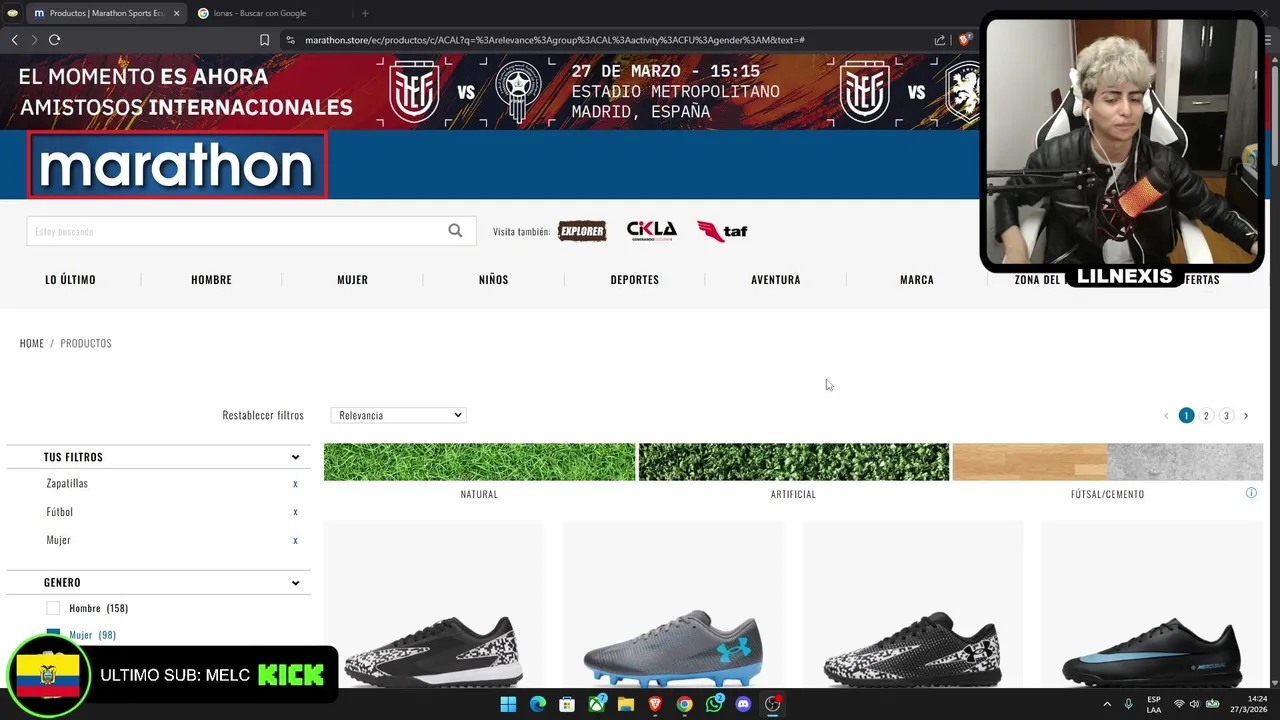Click Restablecer filtros link
Viewport: 1280px width, 720px height.
[263, 415]
